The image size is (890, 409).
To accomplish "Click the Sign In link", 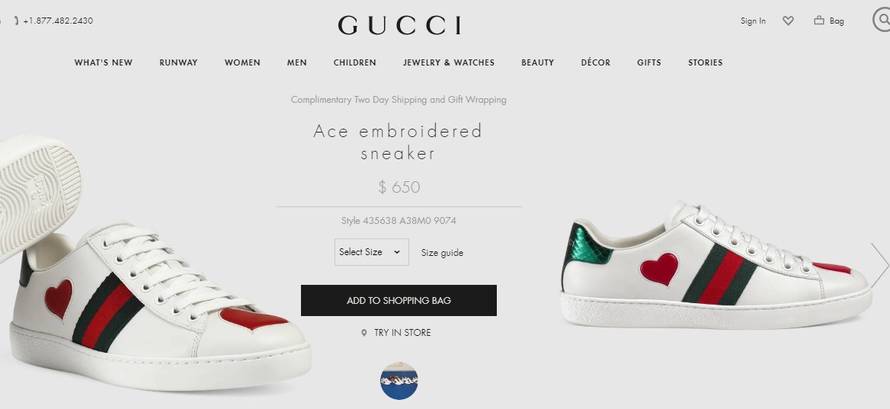I will (753, 21).
